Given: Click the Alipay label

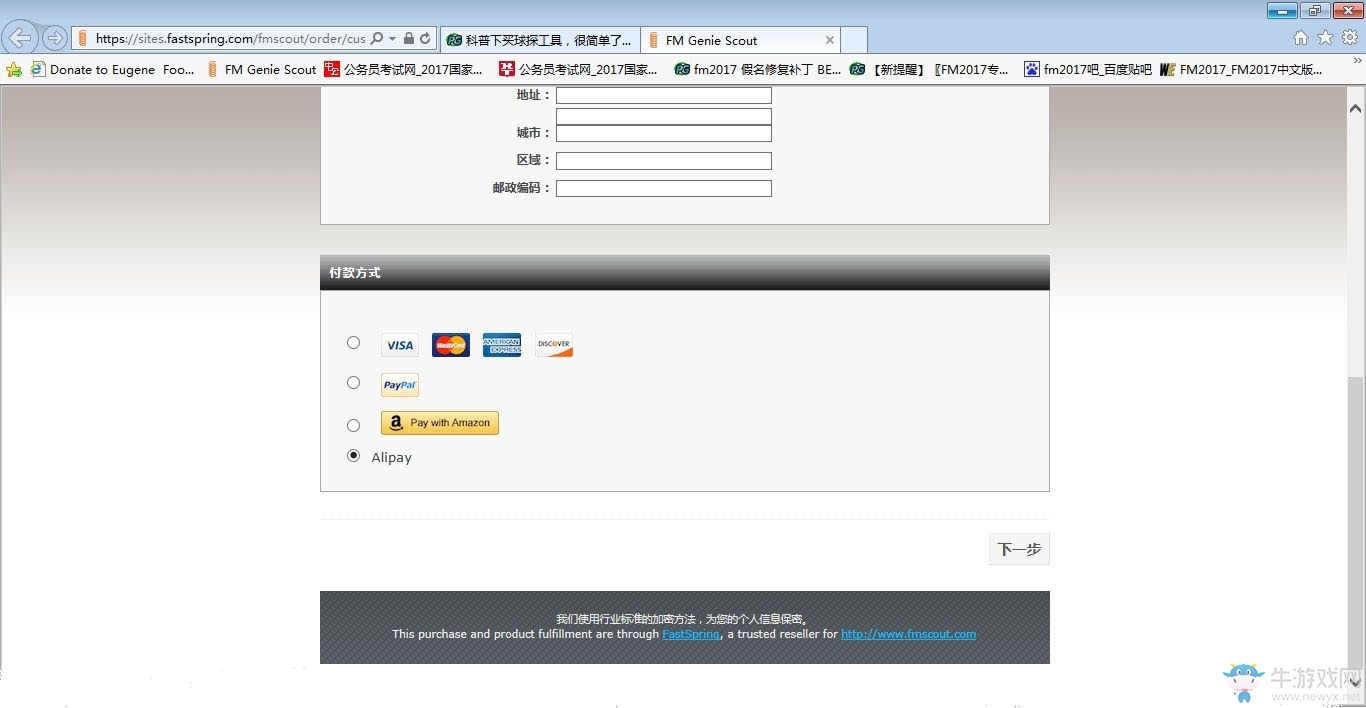Looking at the screenshot, I should point(391,458).
